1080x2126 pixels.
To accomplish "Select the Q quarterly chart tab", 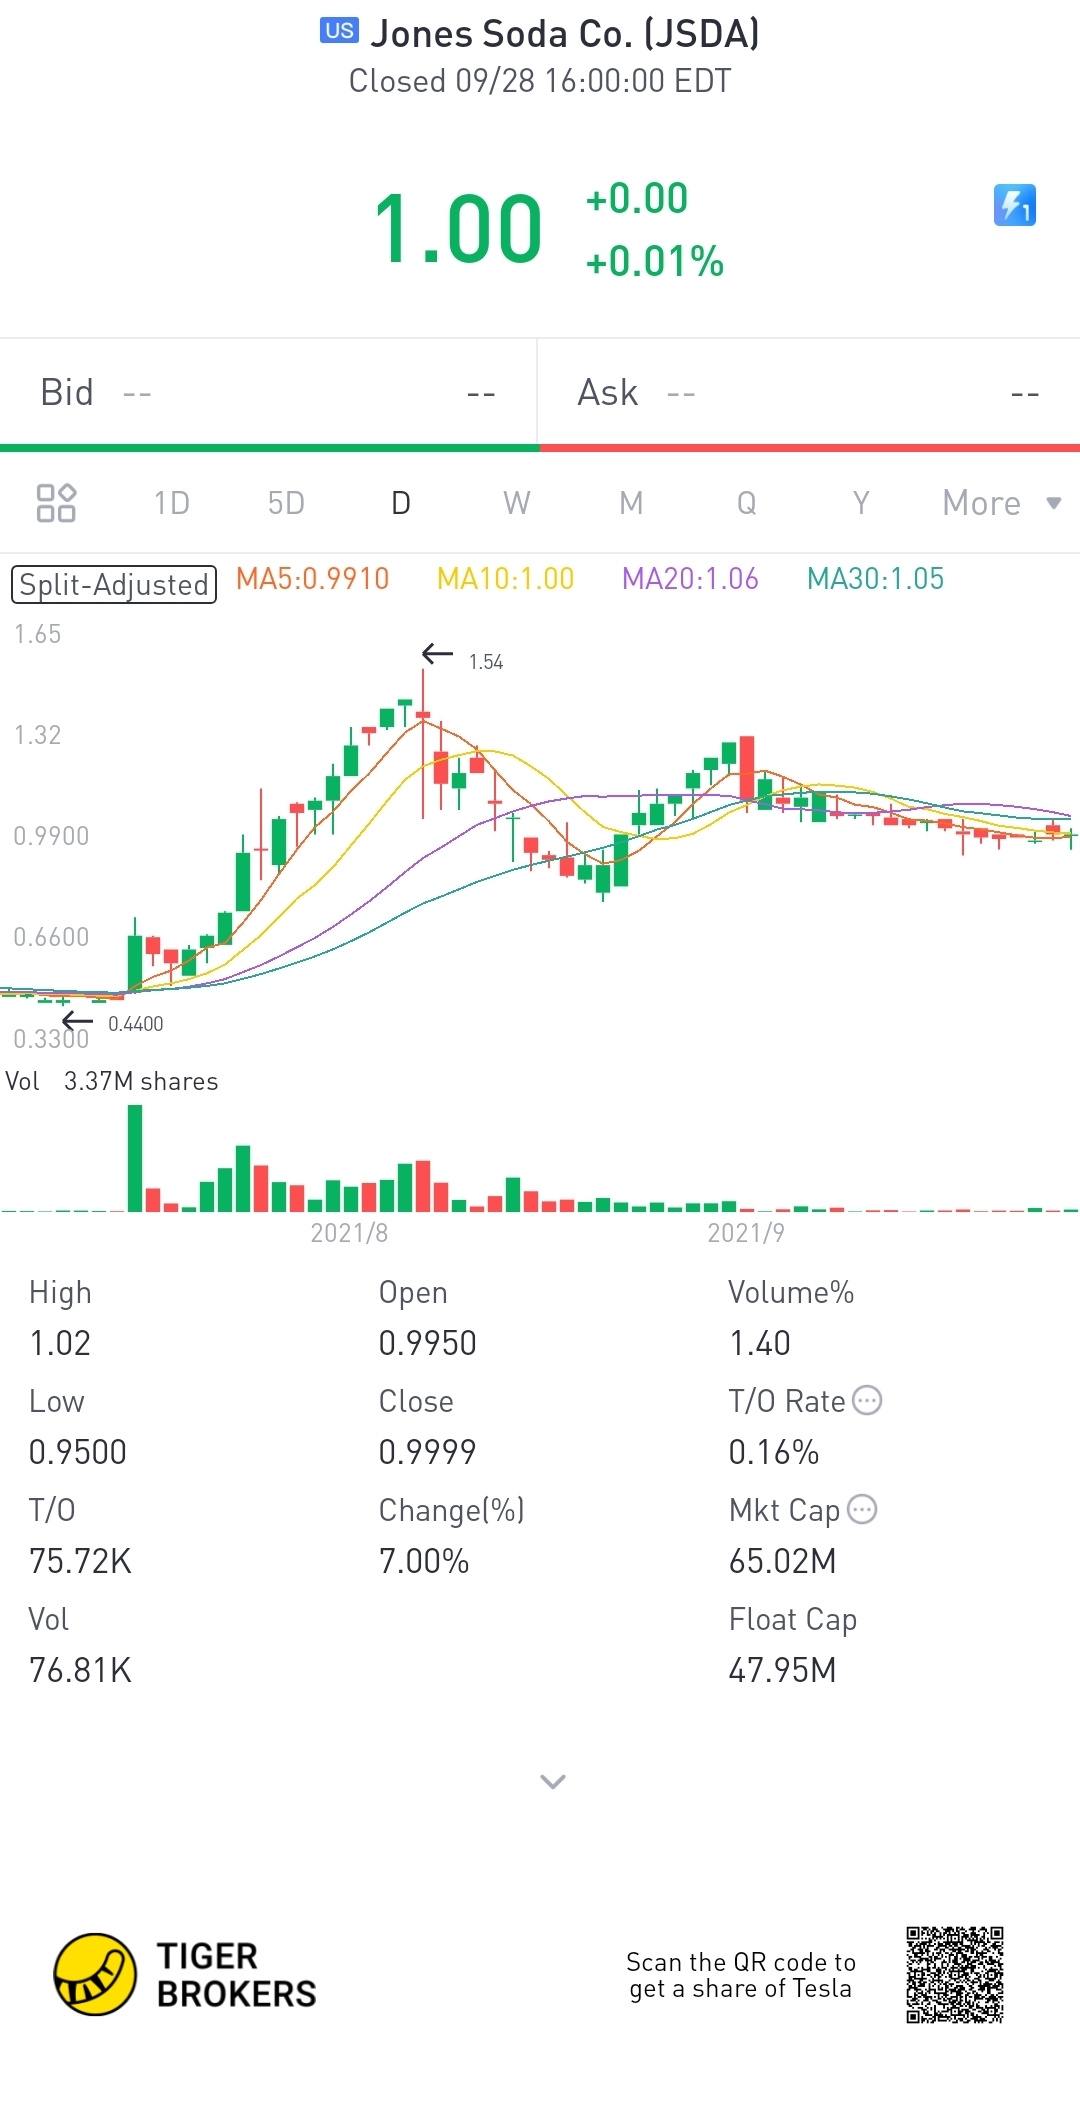I will [x=746, y=503].
